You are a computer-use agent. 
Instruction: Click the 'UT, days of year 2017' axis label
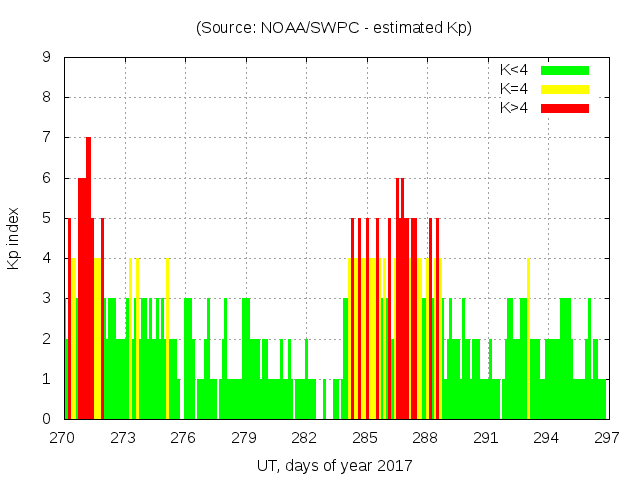334,465
